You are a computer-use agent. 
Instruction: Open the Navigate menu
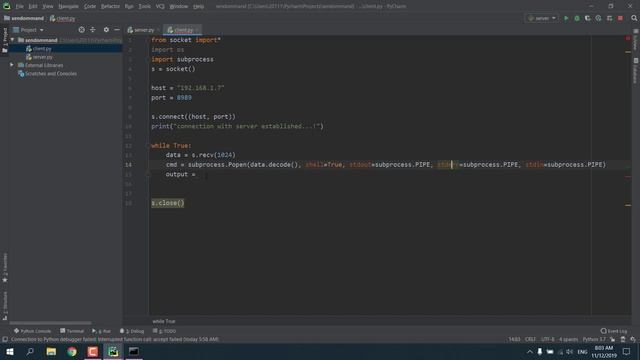pyautogui.click(x=68, y=6)
